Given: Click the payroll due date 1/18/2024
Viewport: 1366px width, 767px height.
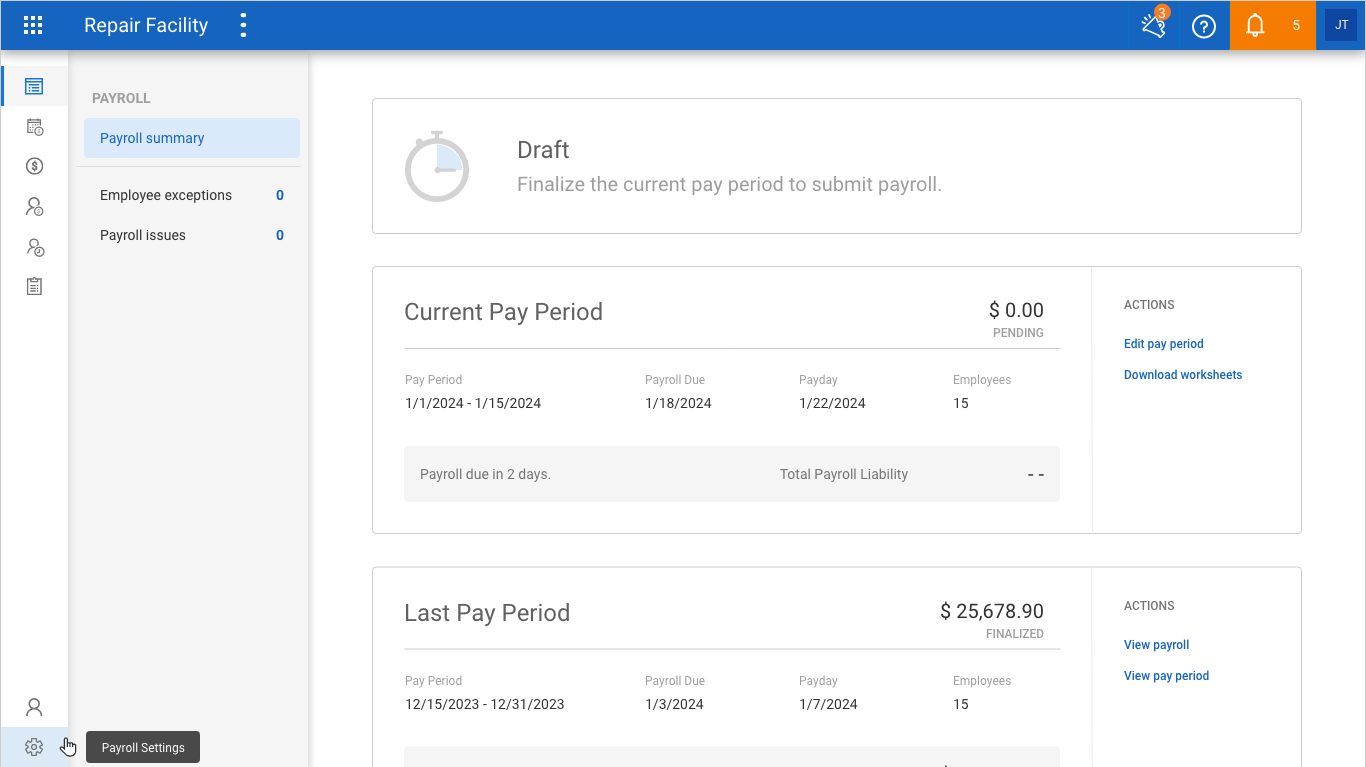Looking at the screenshot, I should [x=678, y=404].
